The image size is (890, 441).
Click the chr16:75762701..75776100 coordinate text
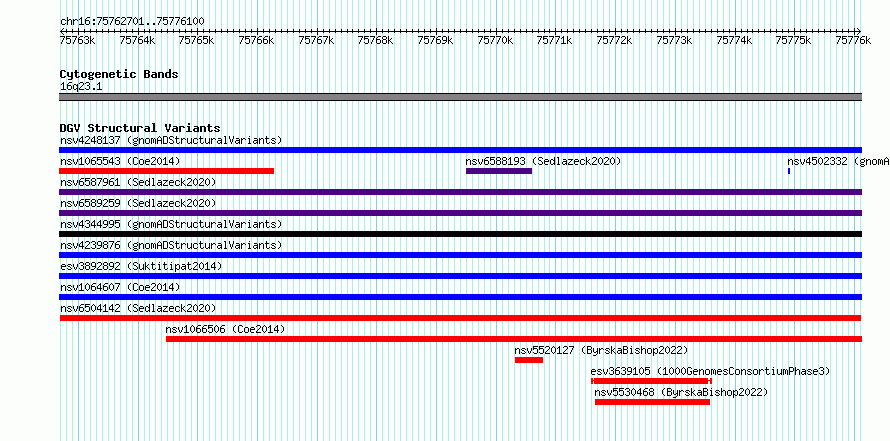point(132,22)
